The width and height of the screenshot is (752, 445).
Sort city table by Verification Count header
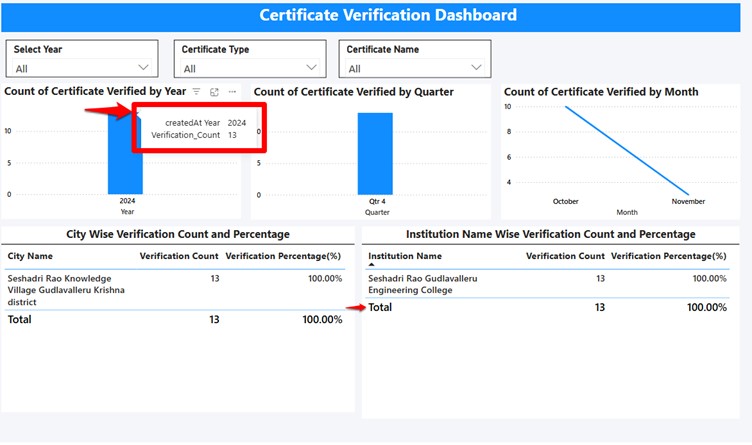click(x=179, y=256)
